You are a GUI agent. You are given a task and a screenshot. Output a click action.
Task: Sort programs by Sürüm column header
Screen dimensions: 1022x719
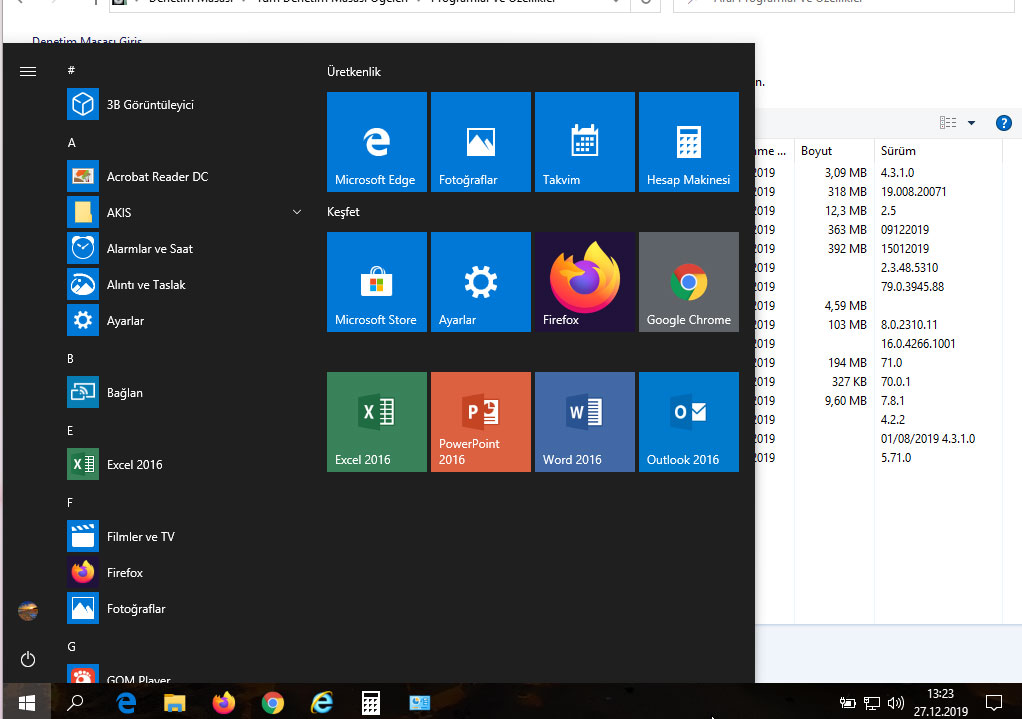pos(938,151)
